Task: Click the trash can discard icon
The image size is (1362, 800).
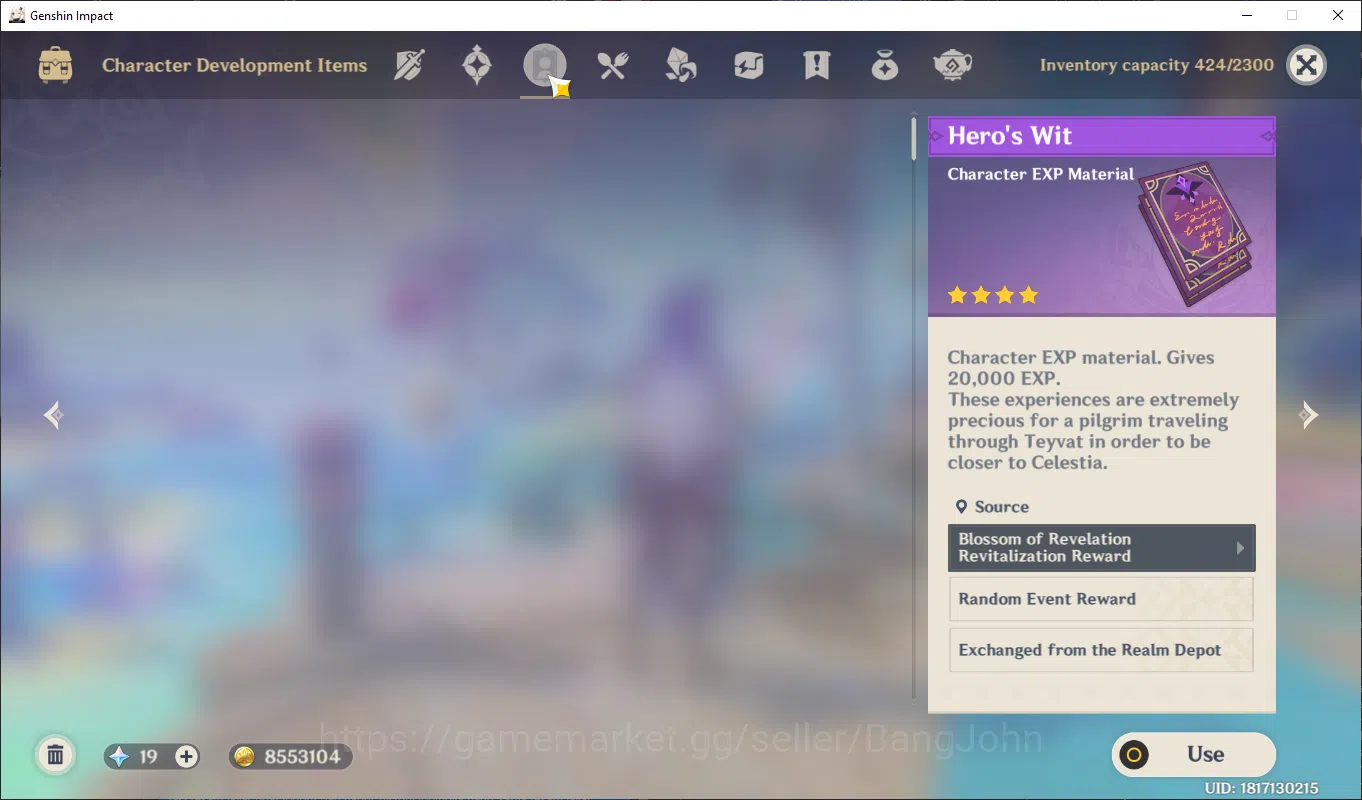Action: point(56,755)
